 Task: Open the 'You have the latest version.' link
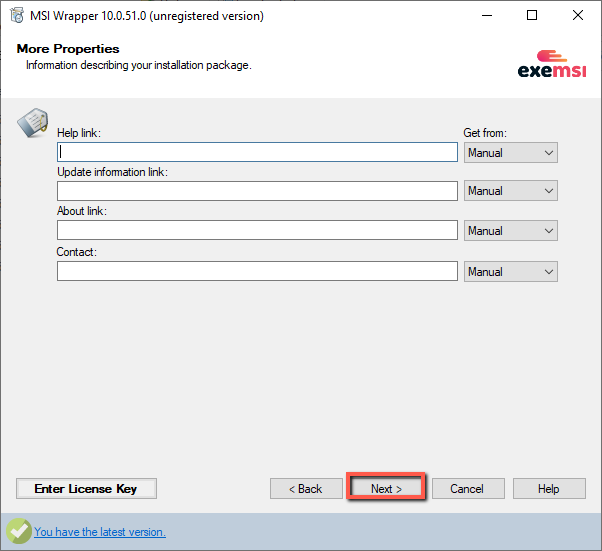pyautogui.click(x=100, y=532)
